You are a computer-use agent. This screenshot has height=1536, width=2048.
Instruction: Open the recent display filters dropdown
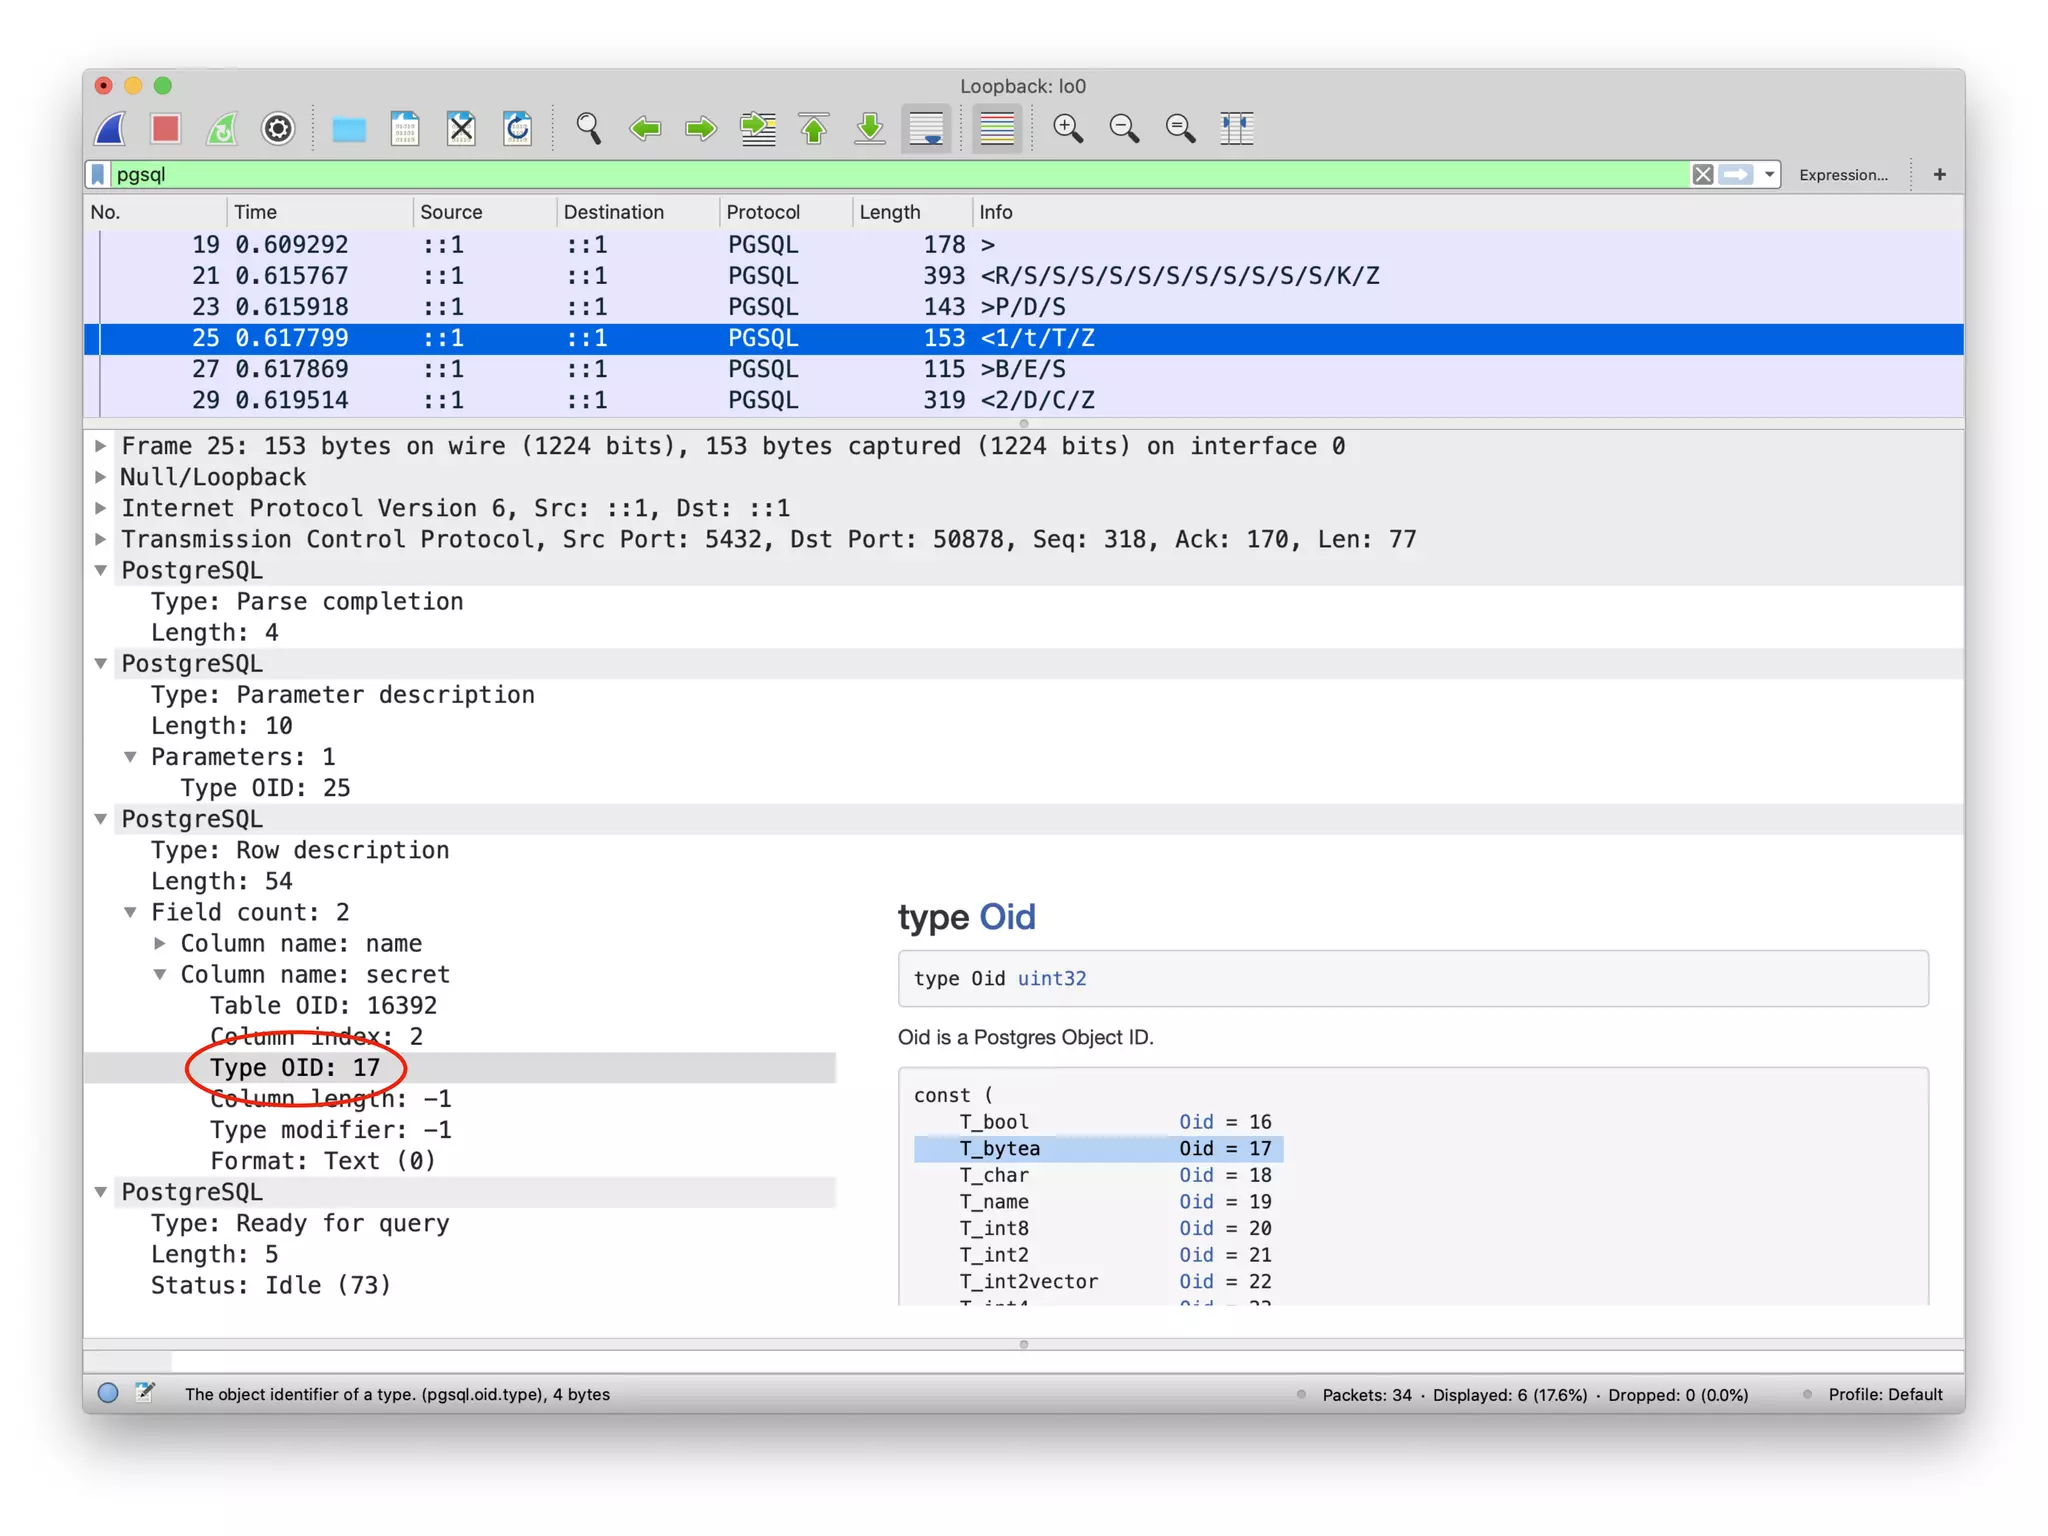click(1769, 174)
